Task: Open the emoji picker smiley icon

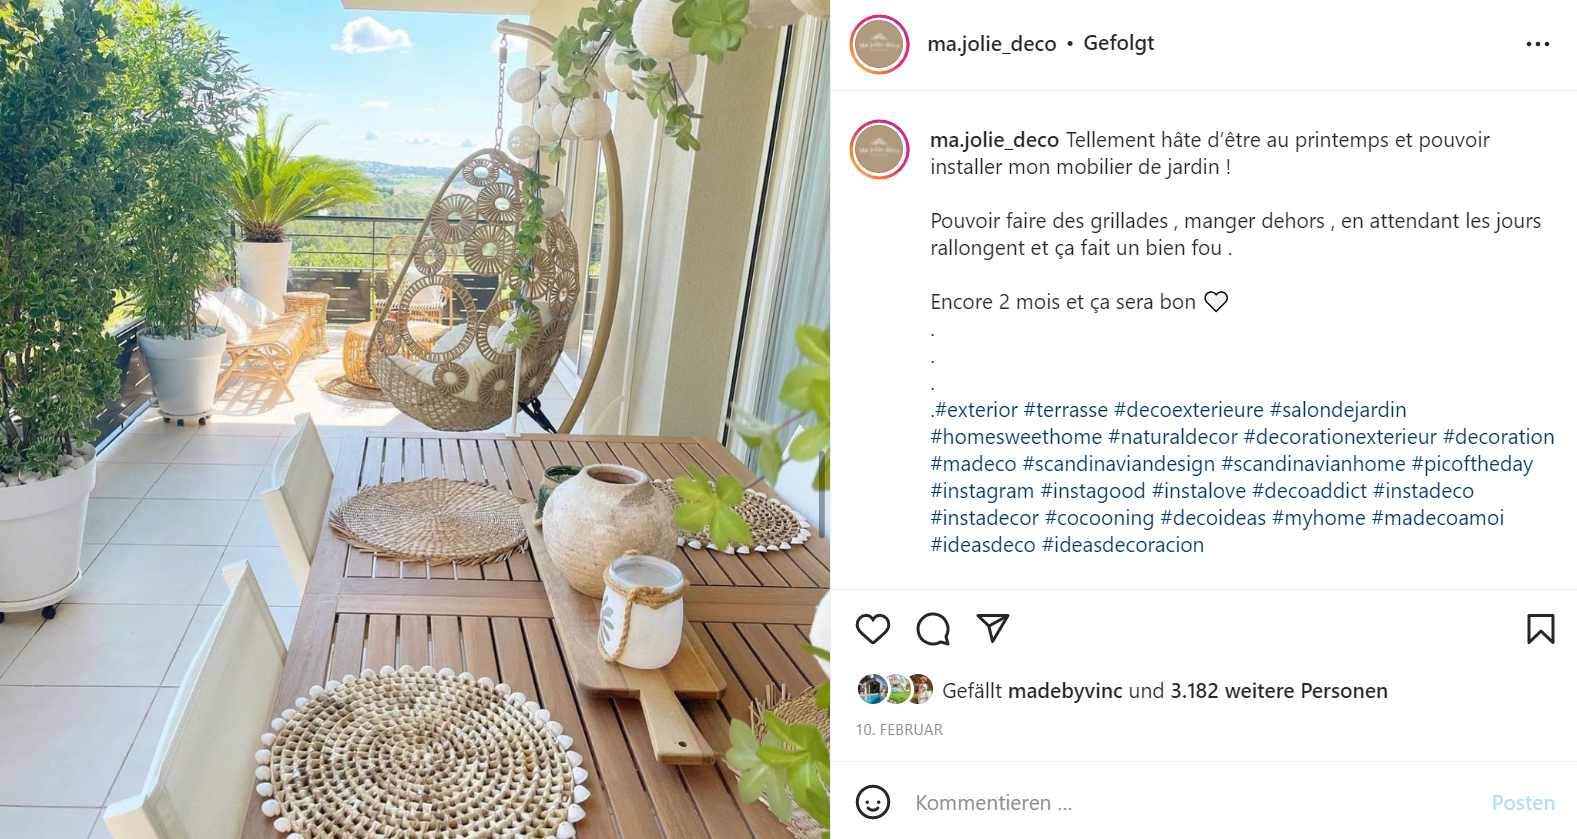Action: pyautogui.click(x=873, y=802)
